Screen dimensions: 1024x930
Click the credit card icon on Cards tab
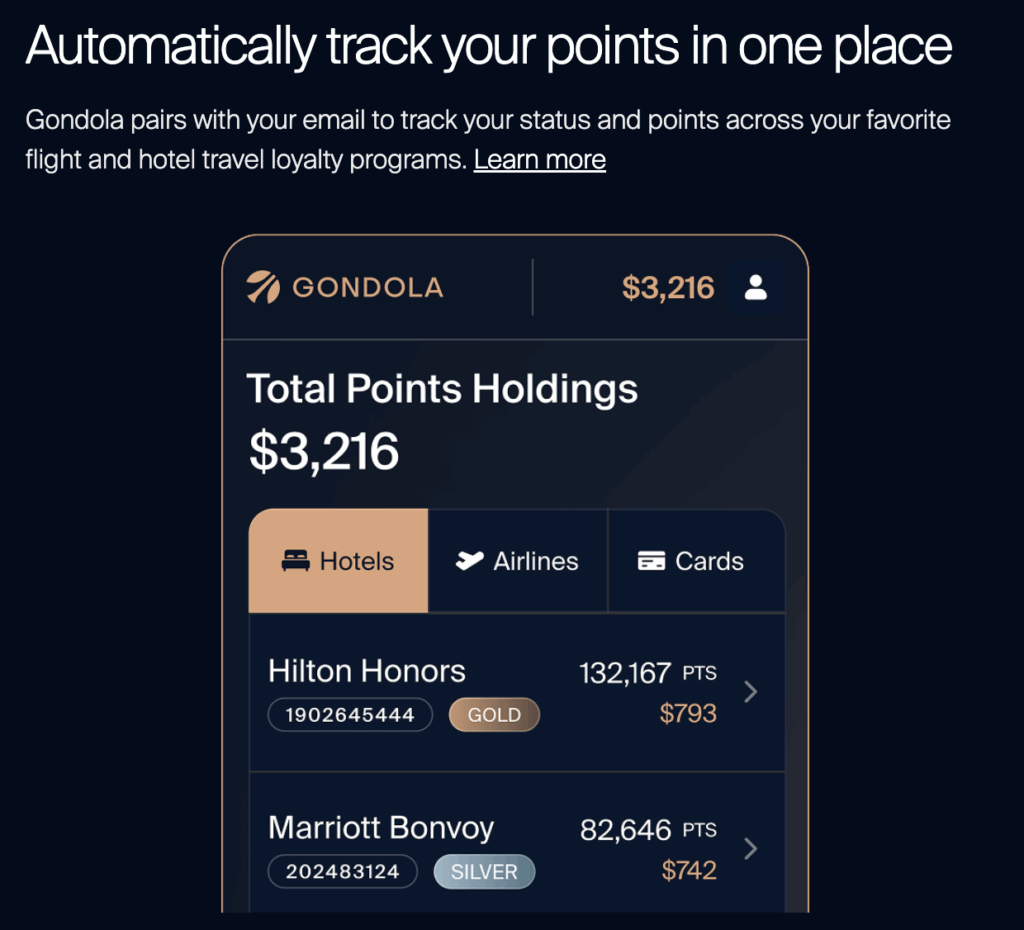coord(651,561)
